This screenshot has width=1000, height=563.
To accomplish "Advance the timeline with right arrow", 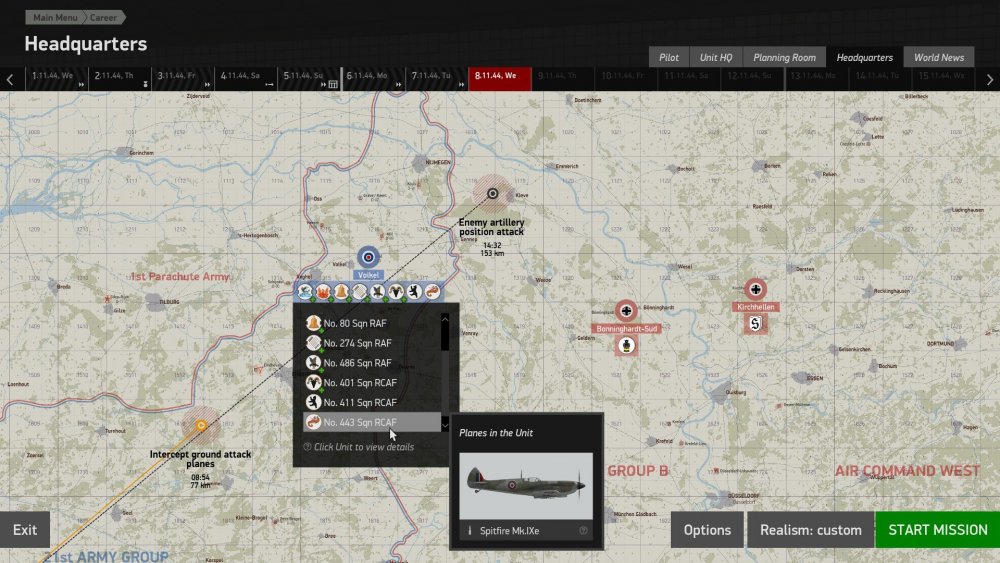I will click(989, 79).
